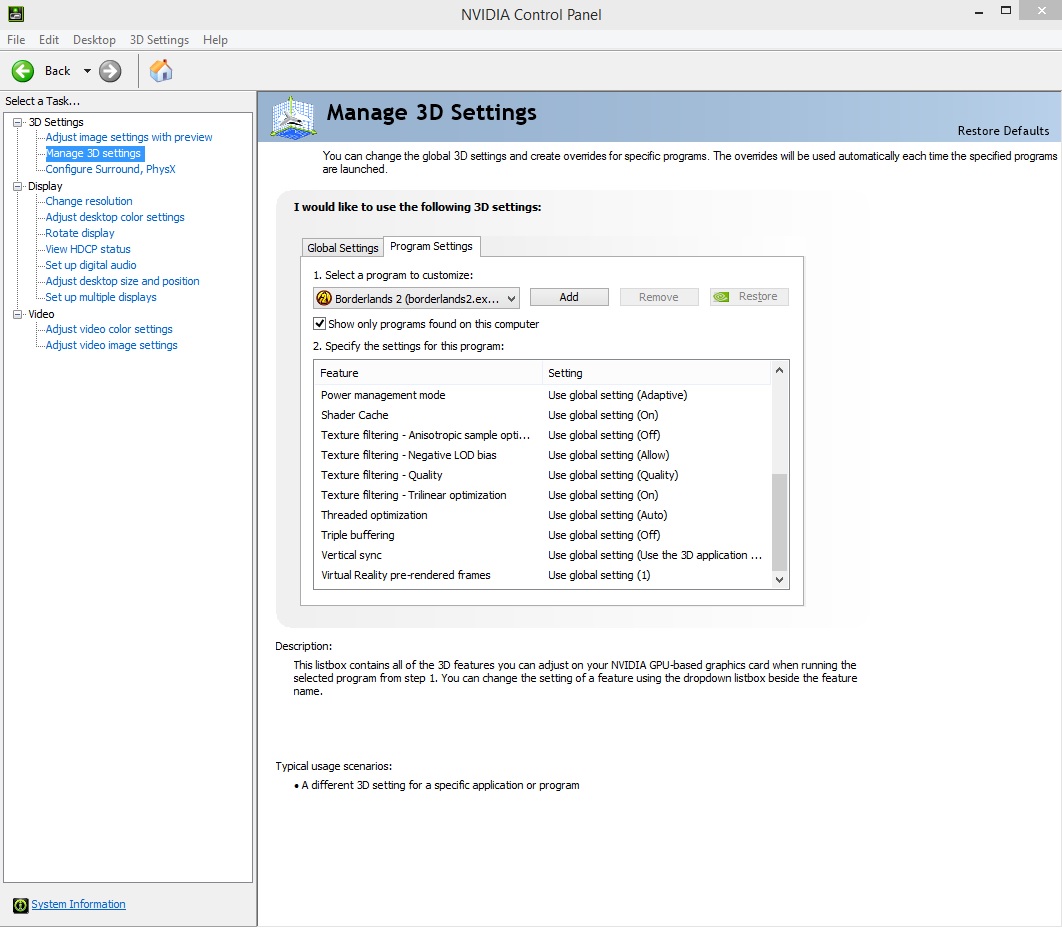Open the Home icon in toolbar
This screenshot has height=928, width=1062.
tap(161, 71)
